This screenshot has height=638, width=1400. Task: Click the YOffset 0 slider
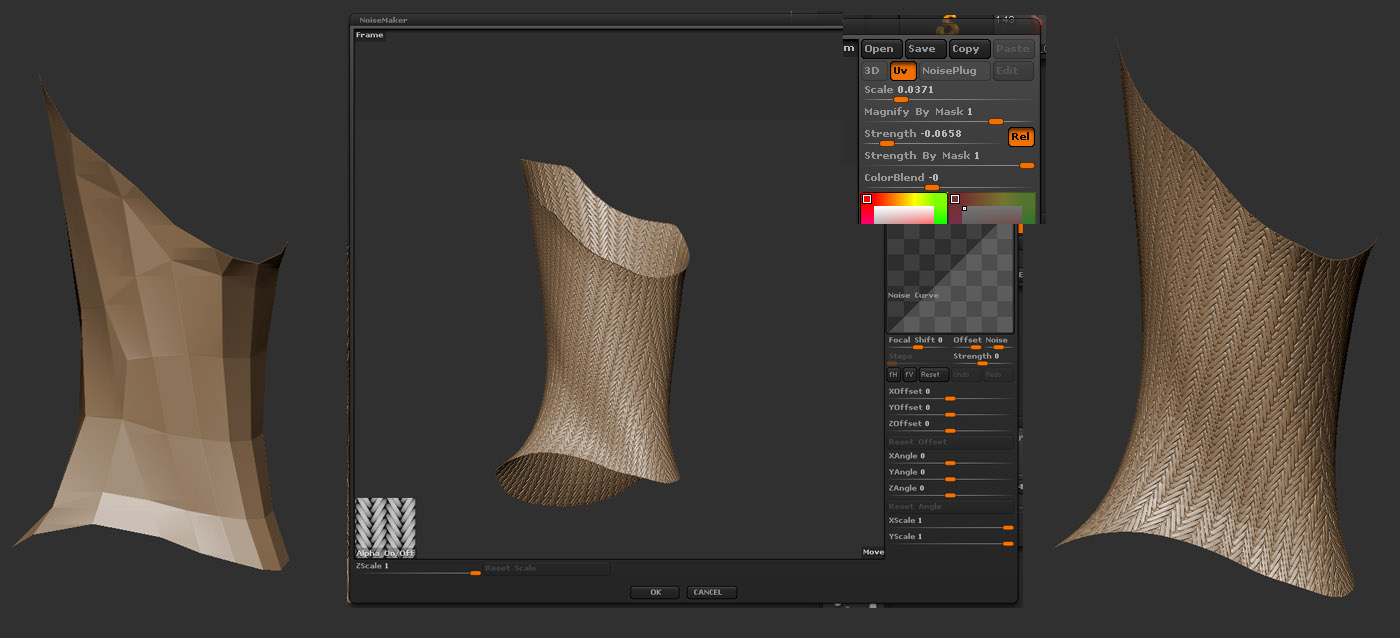(950, 410)
